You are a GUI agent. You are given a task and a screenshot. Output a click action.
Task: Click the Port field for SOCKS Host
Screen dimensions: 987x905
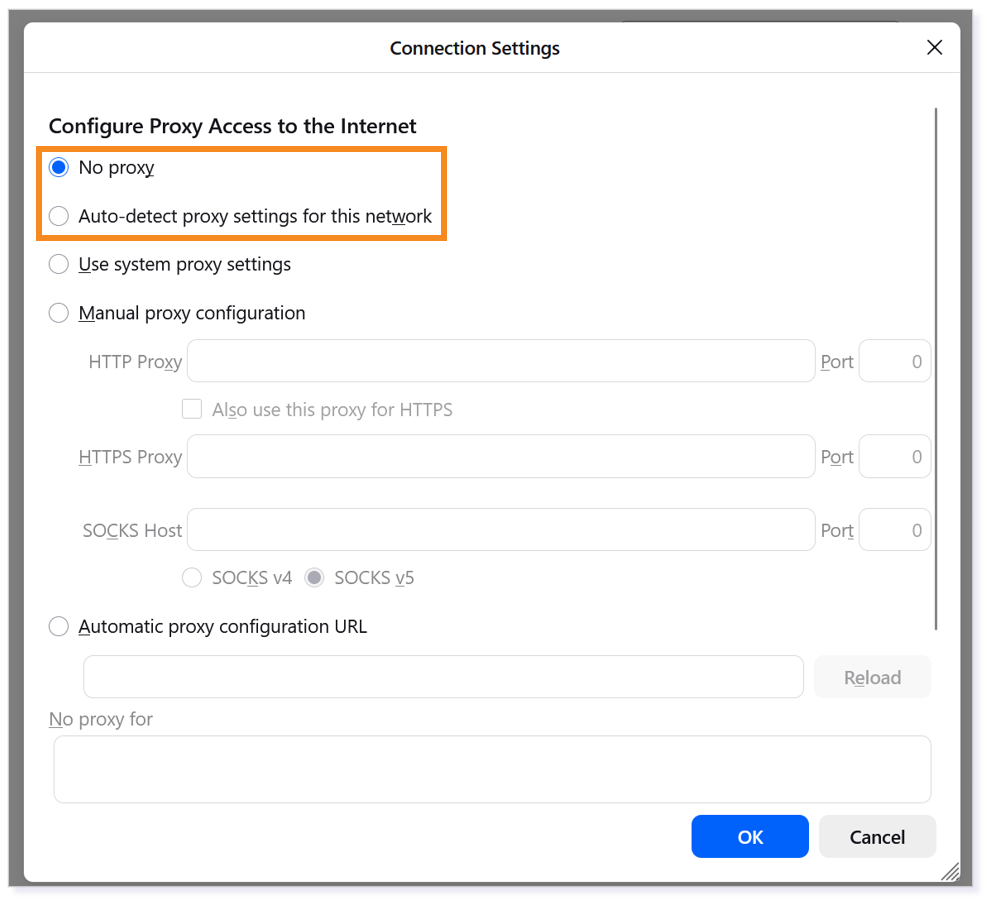(894, 530)
